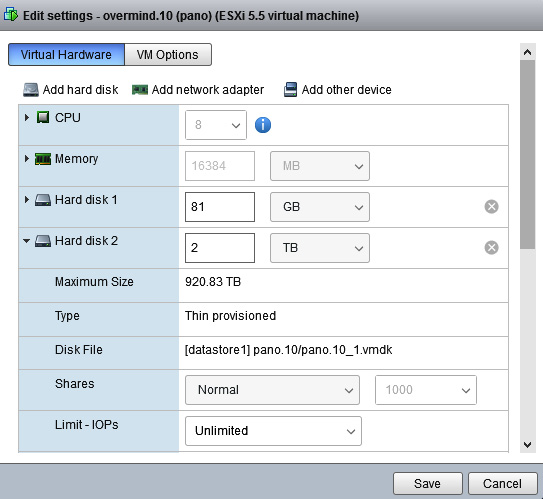Click the pano.10_1.vmdk disk file path
Viewport: 543px width, 499px height.
click(x=288, y=350)
